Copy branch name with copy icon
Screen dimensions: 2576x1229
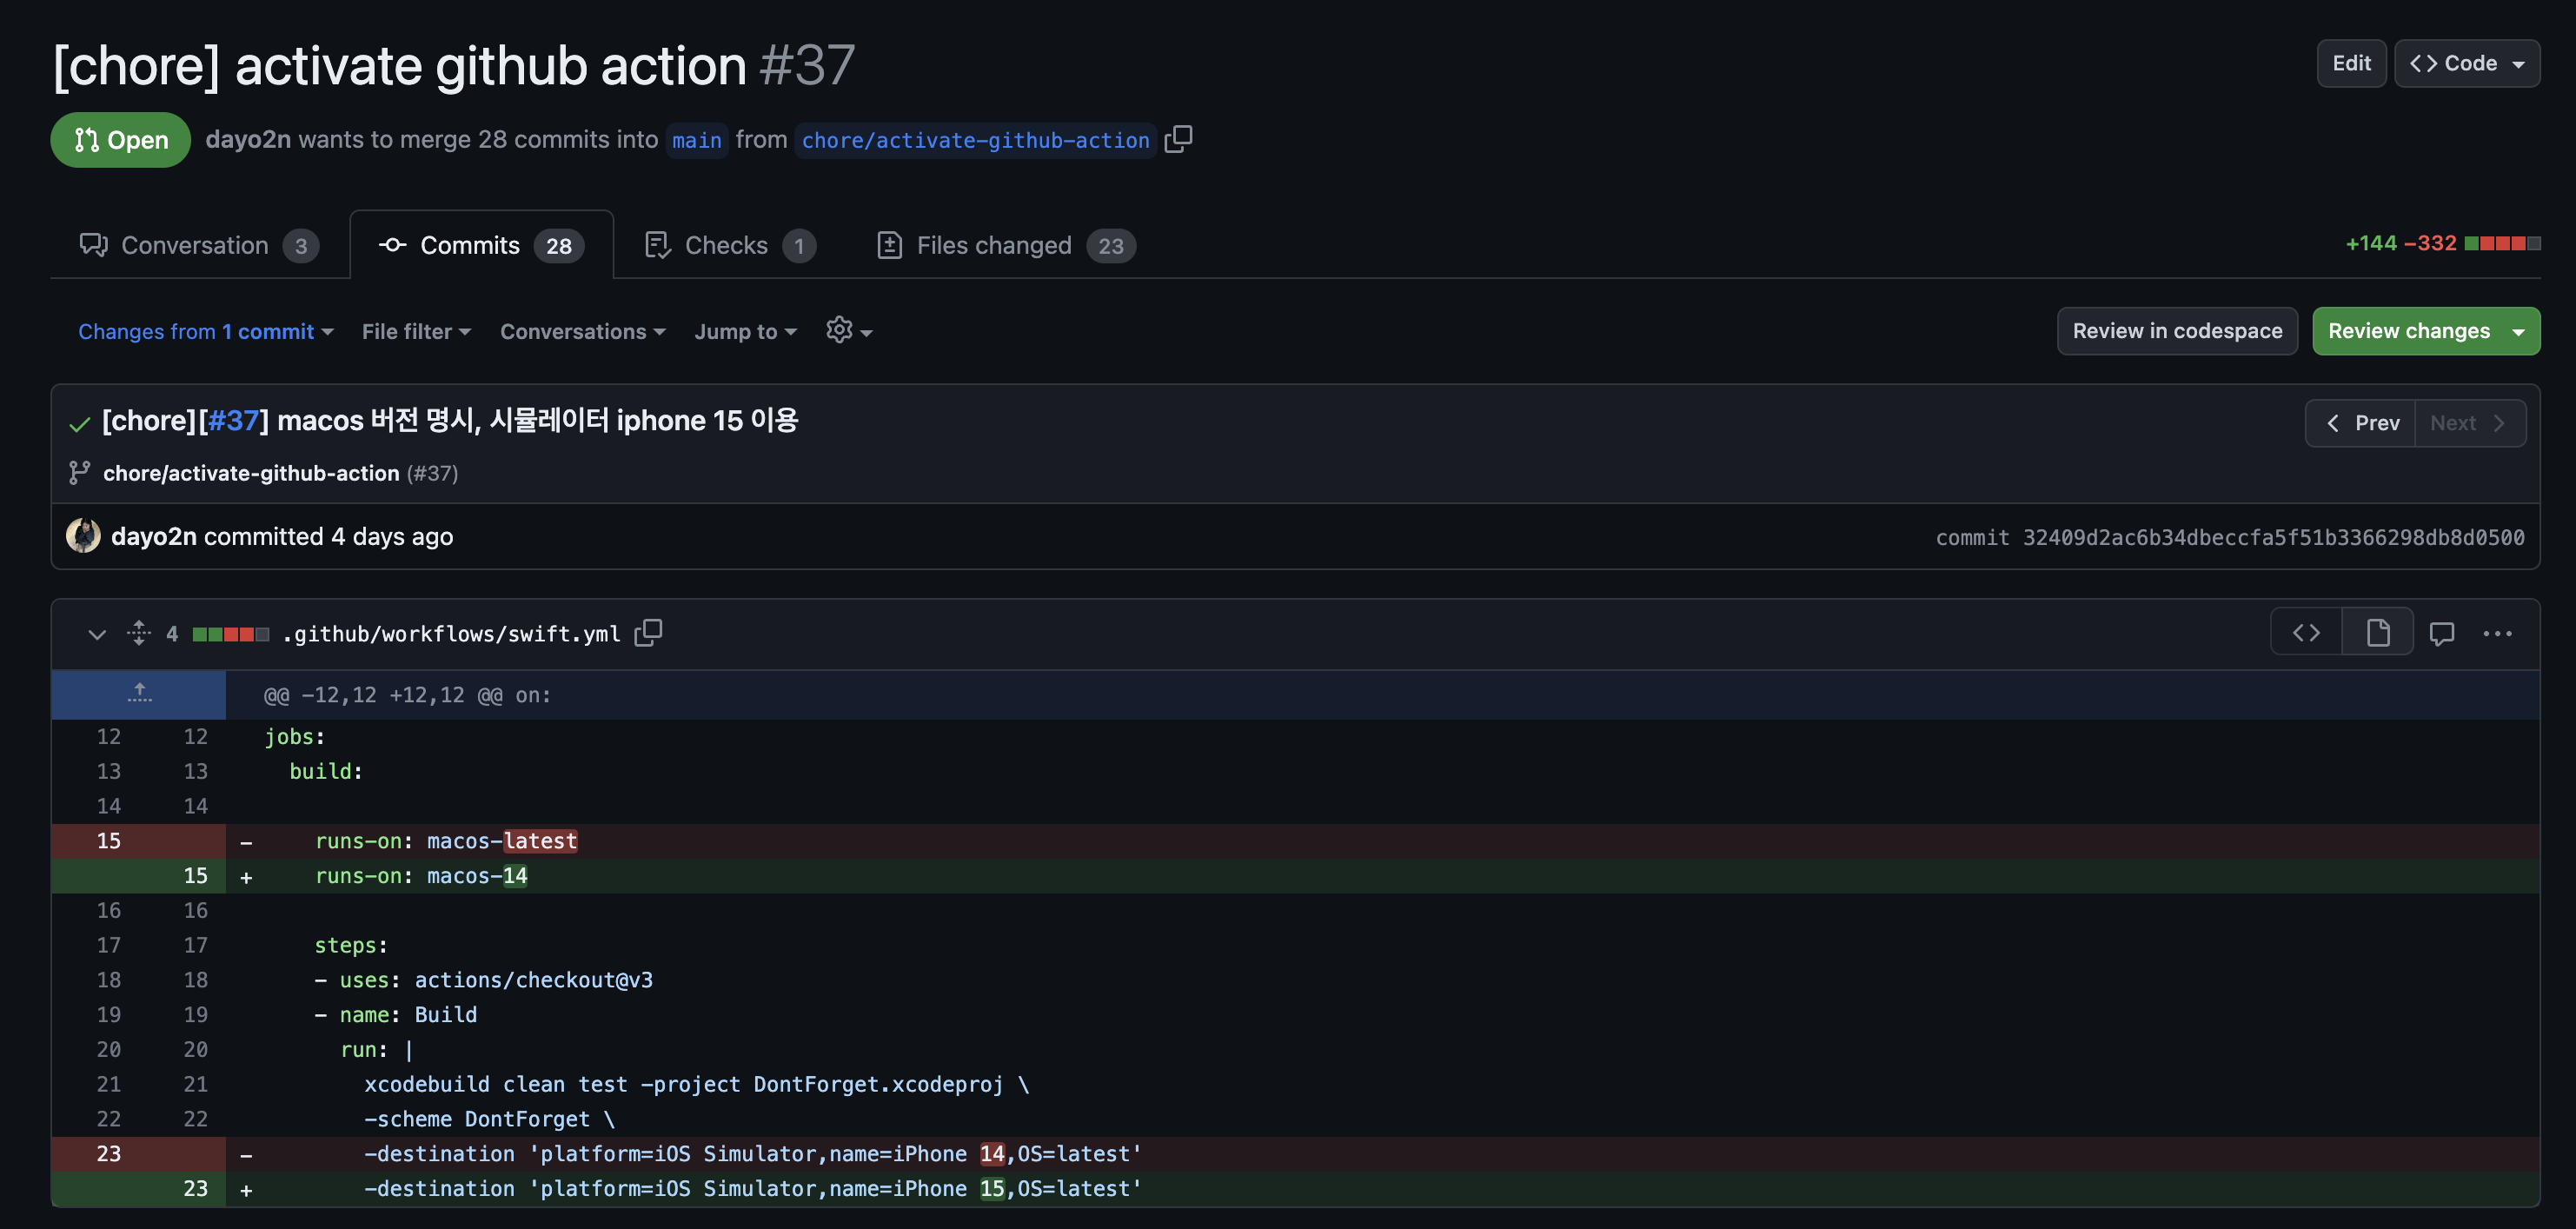[x=1178, y=139]
